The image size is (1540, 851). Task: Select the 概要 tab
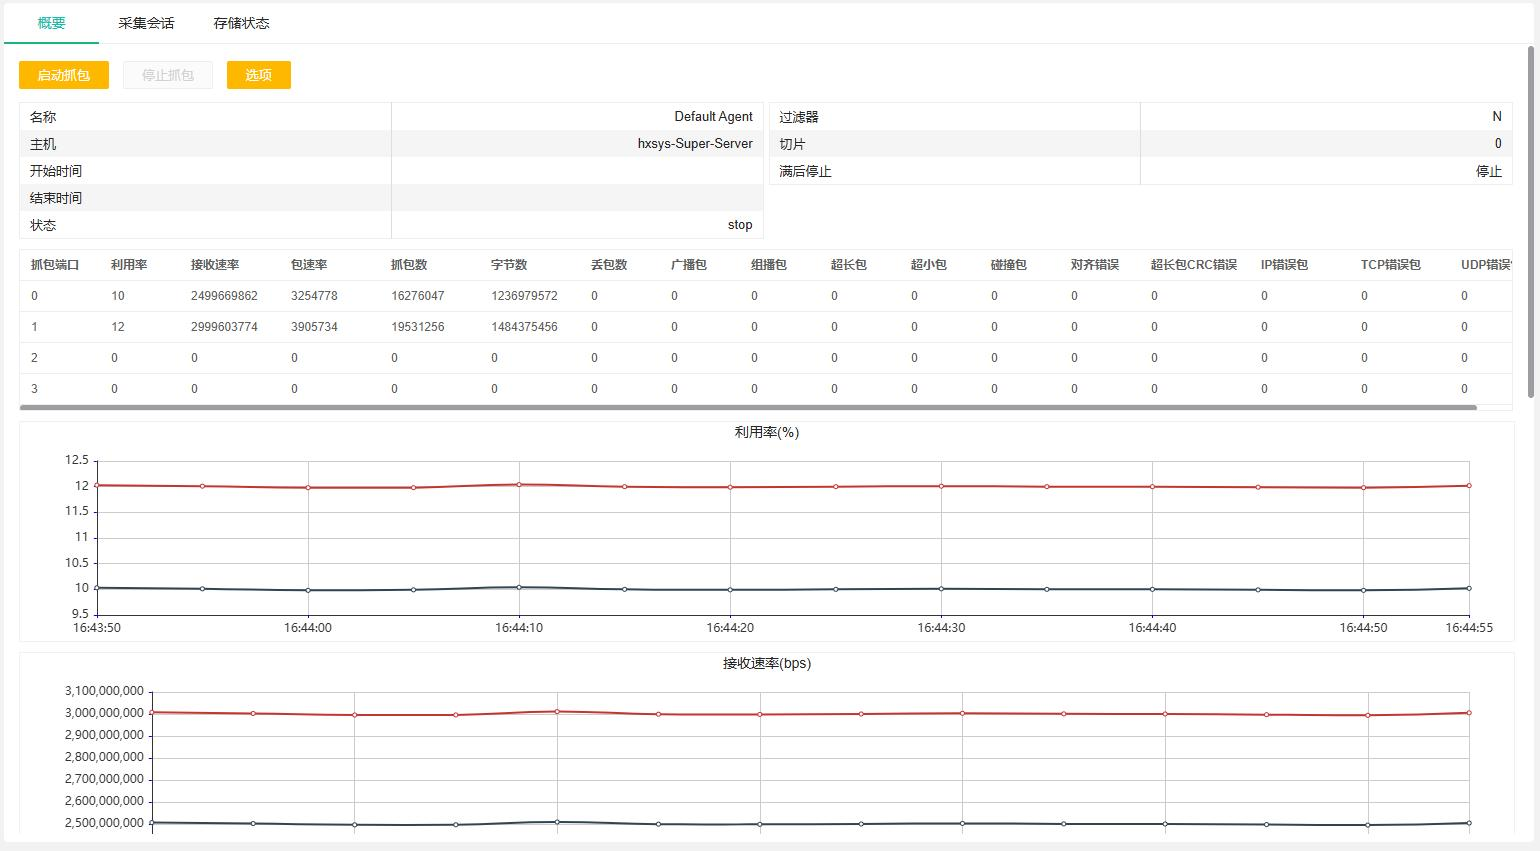tap(51, 23)
